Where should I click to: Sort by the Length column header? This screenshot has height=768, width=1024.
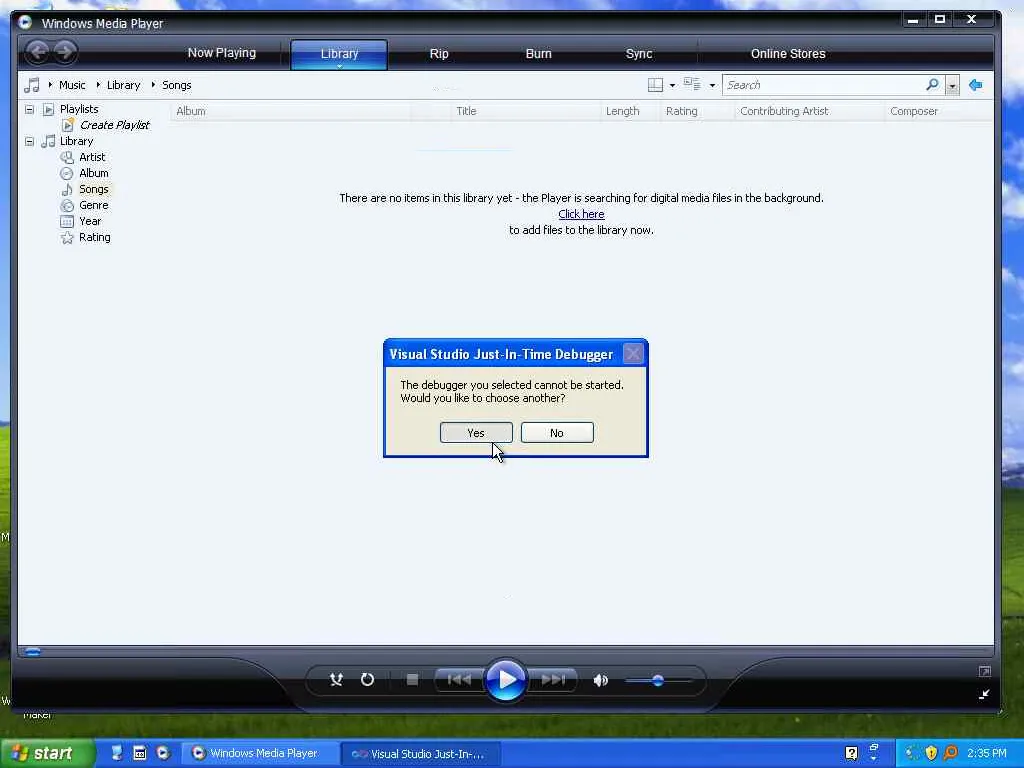[x=630, y=111]
